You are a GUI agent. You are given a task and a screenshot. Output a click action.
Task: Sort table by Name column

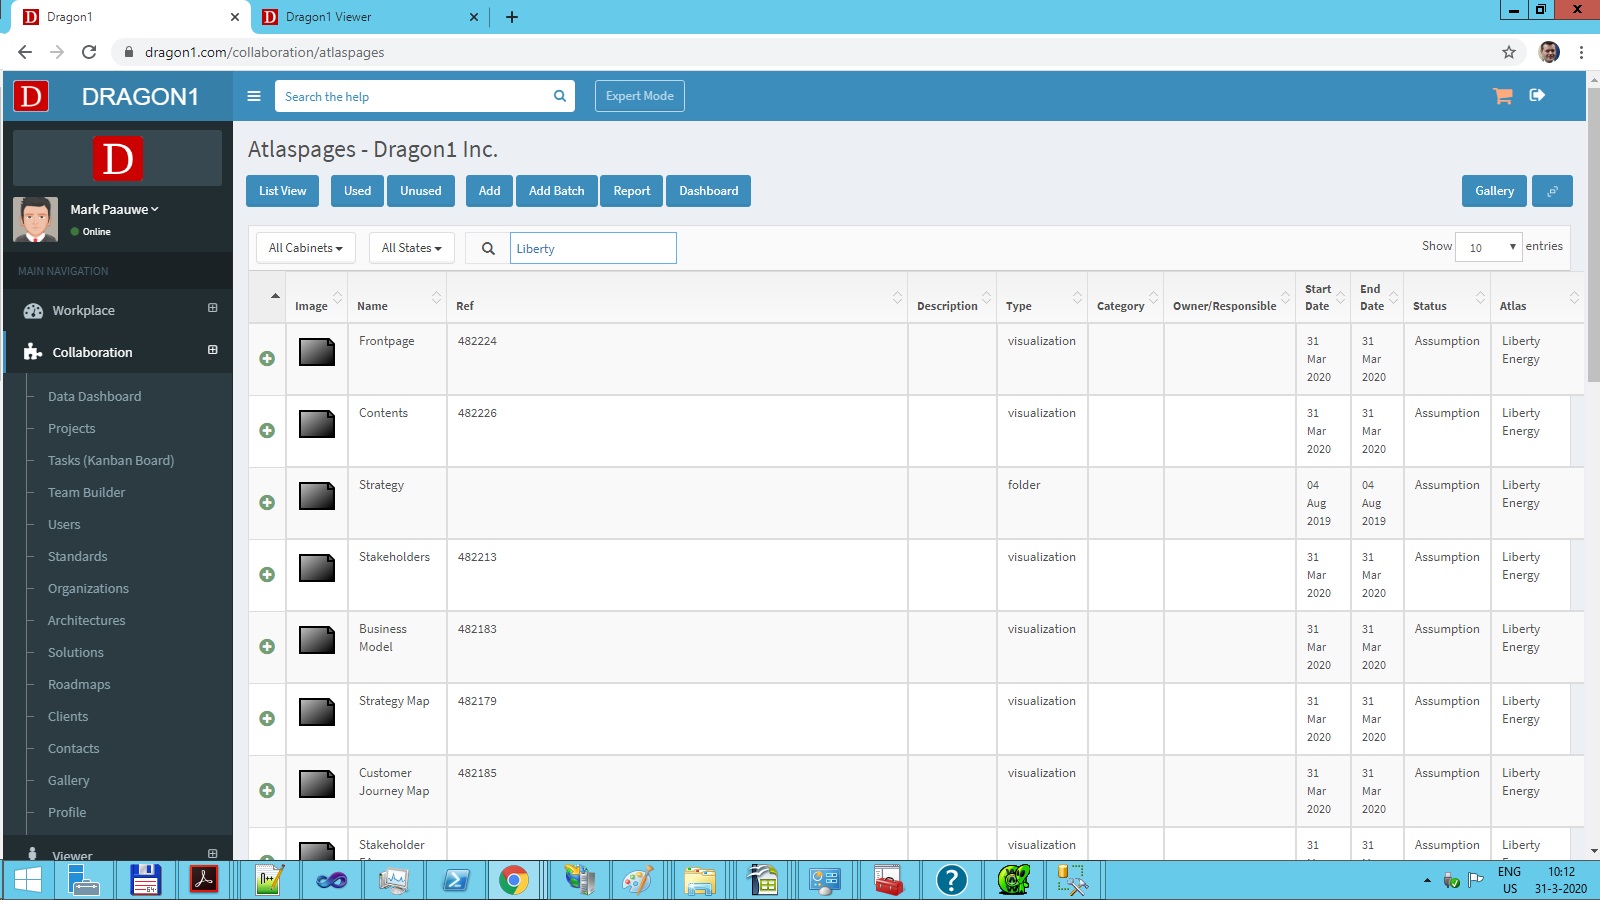point(397,298)
